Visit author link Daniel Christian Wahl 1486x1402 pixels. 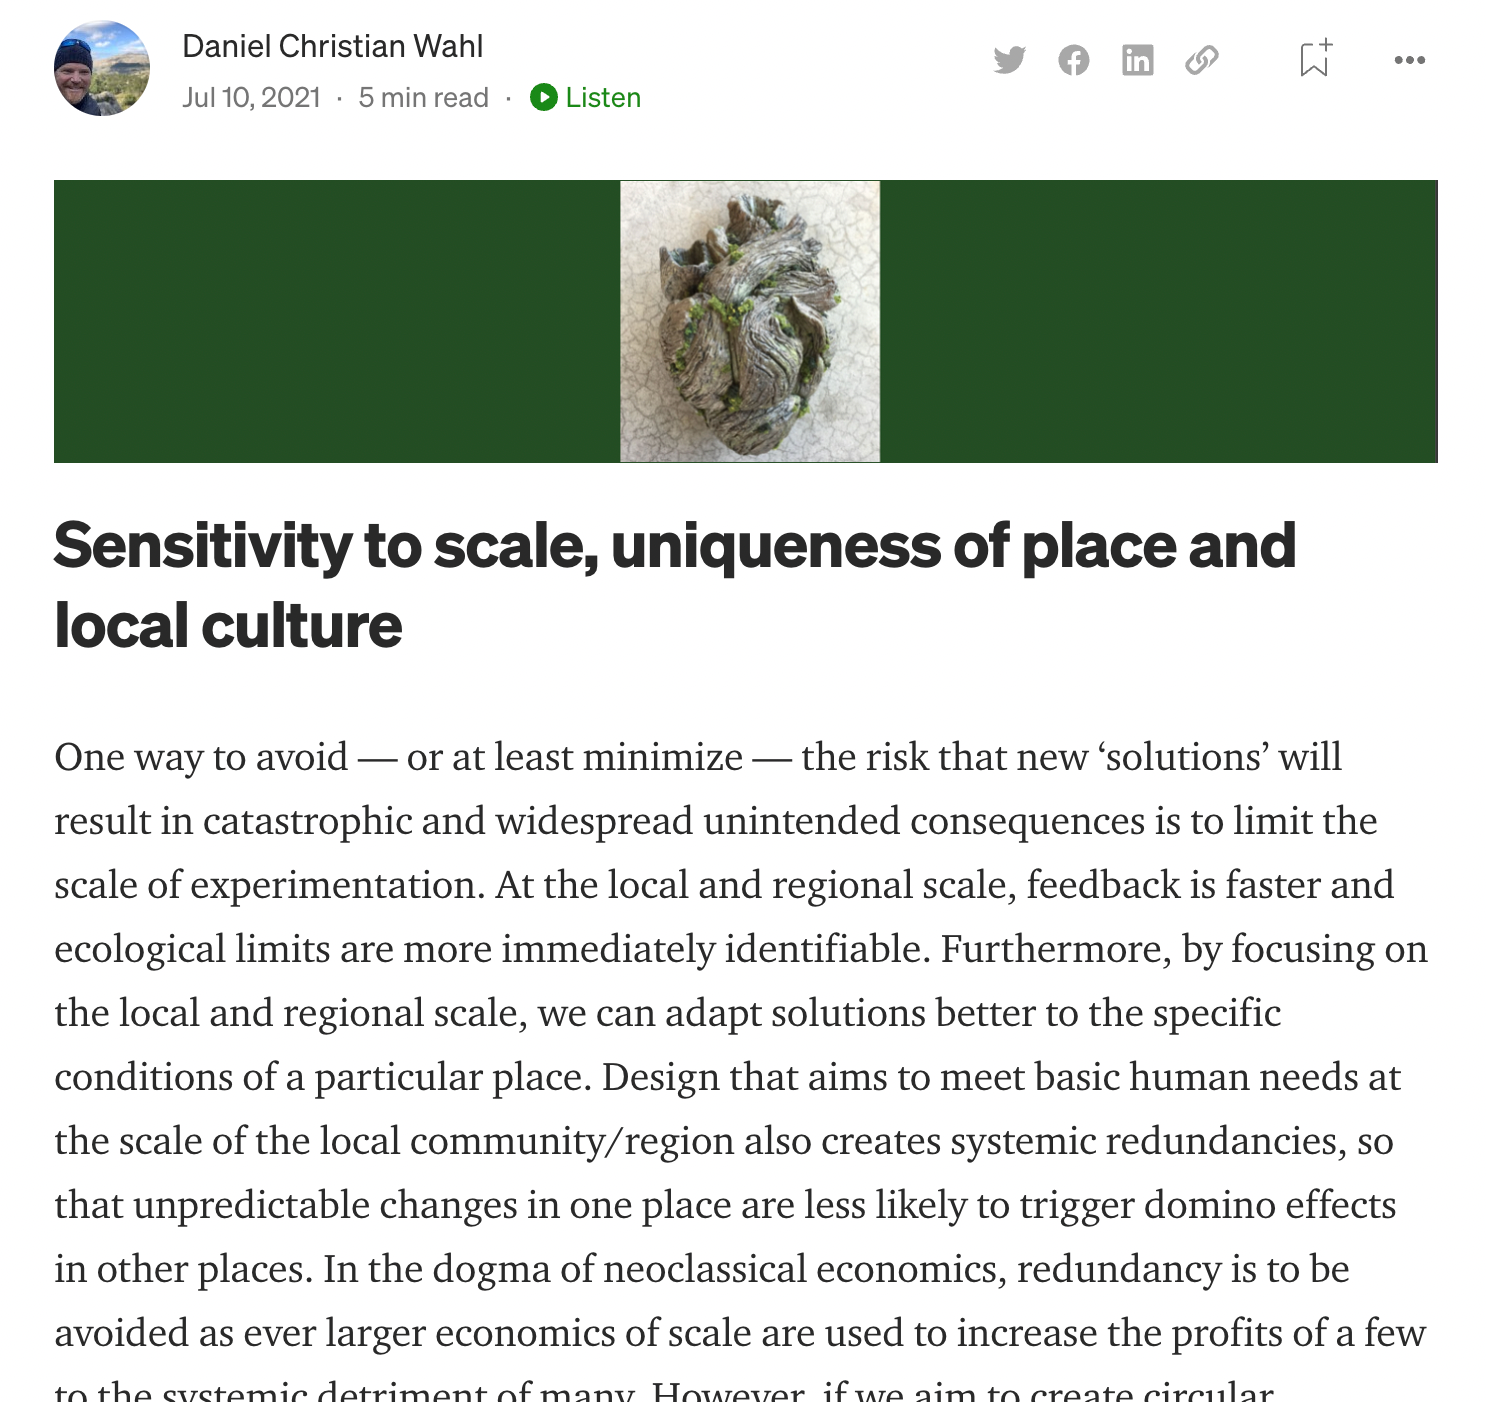(332, 46)
